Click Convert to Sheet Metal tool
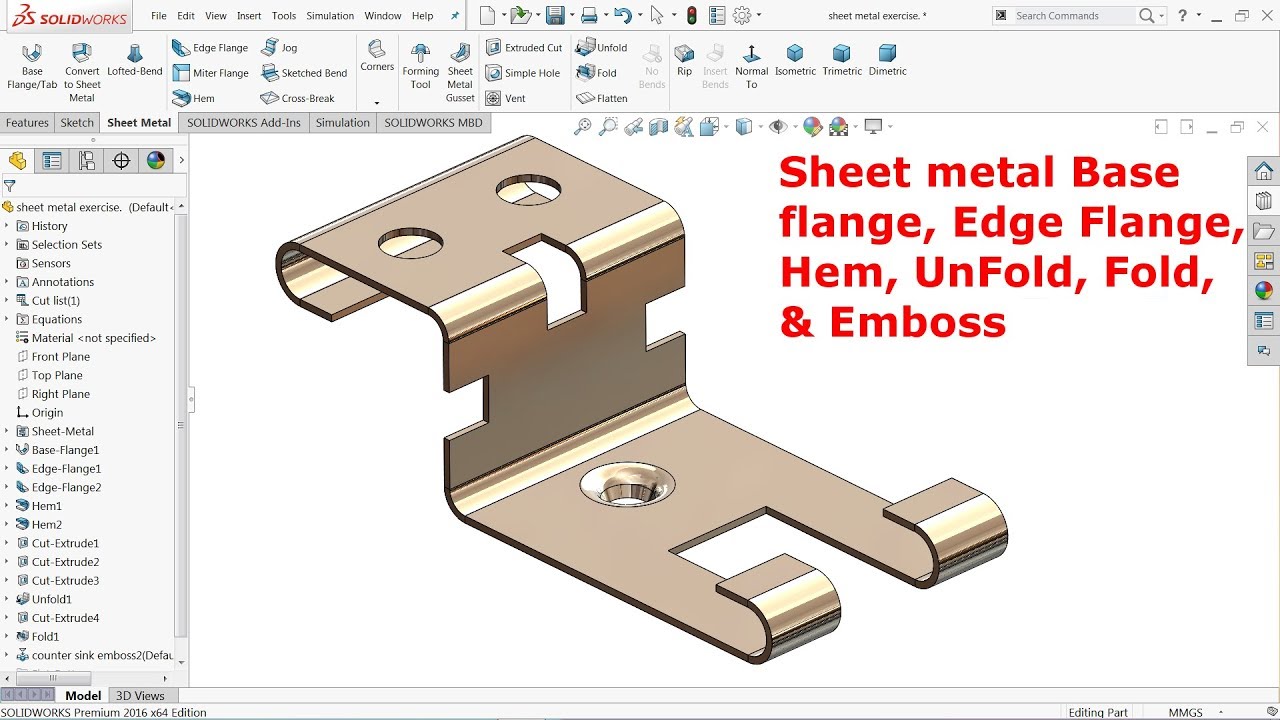The height and width of the screenshot is (720, 1280). click(82, 73)
